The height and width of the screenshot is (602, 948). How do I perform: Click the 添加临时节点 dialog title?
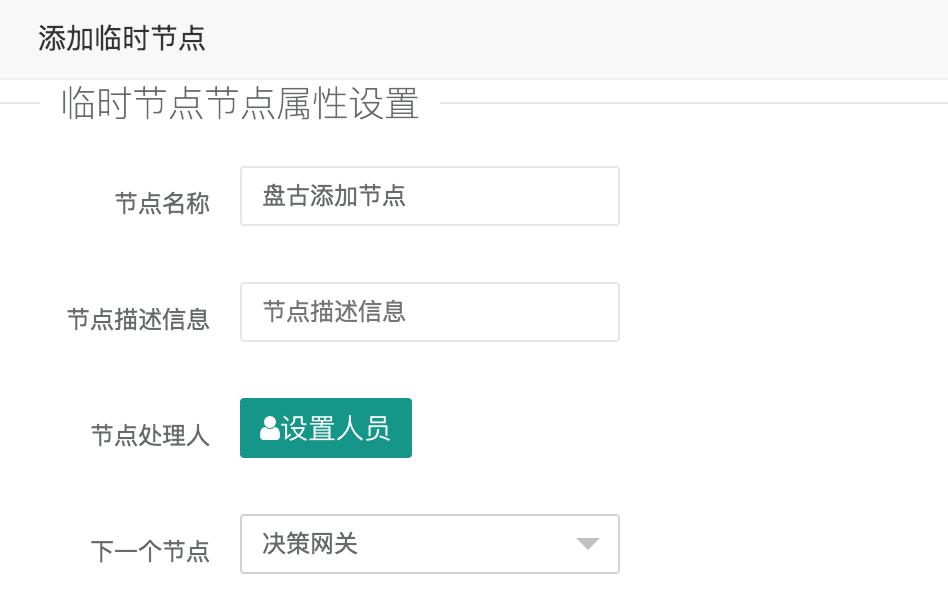[122, 38]
